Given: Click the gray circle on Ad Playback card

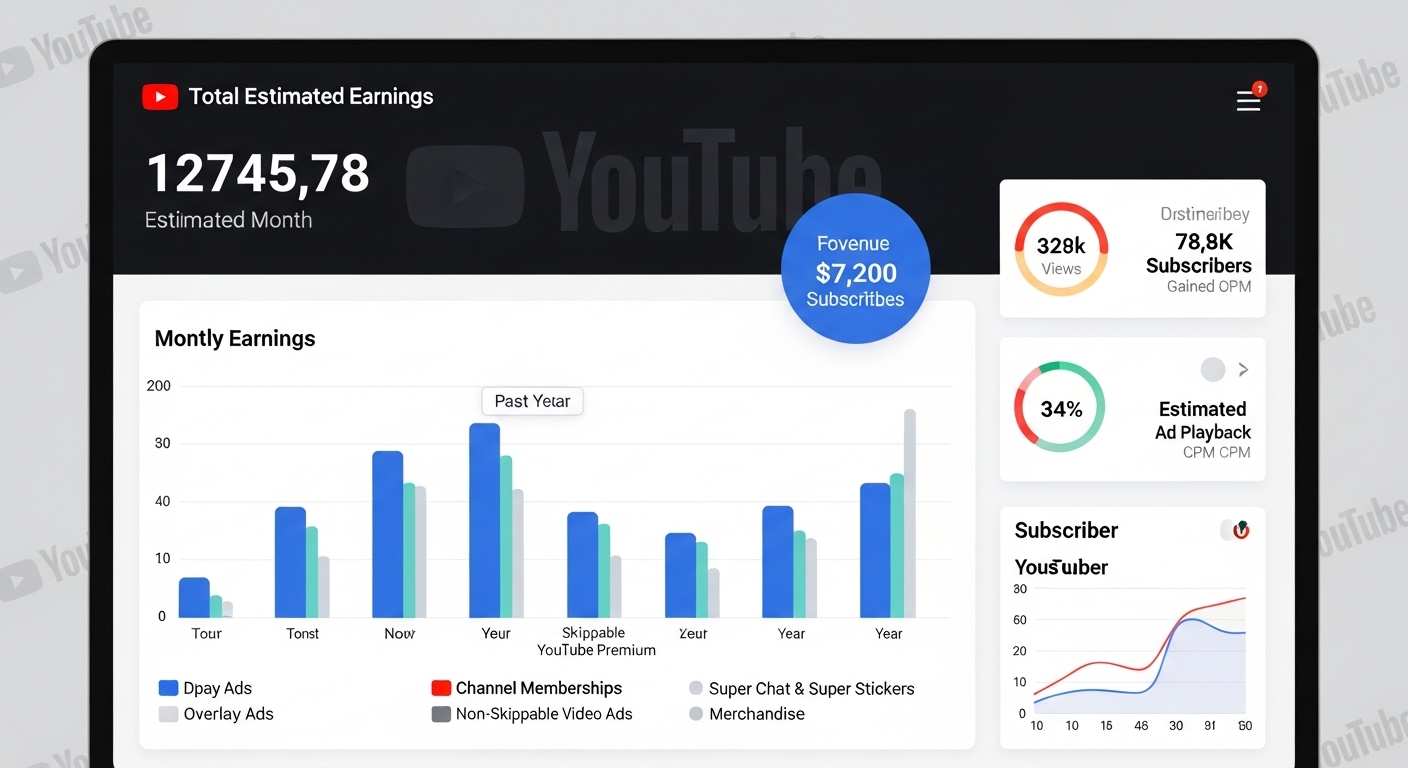Looking at the screenshot, I should [1212, 370].
